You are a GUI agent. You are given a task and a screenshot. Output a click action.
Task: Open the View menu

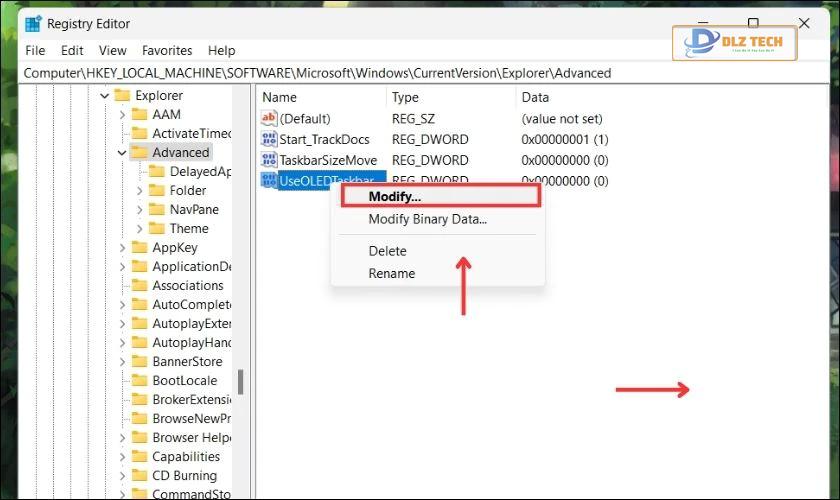click(x=112, y=50)
